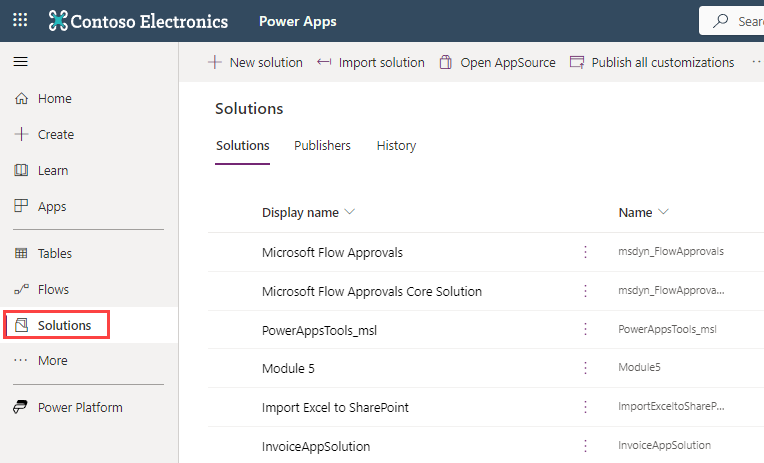Click the Create plus icon
The width and height of the screenshot is (764, 463).
click(21, 134)
